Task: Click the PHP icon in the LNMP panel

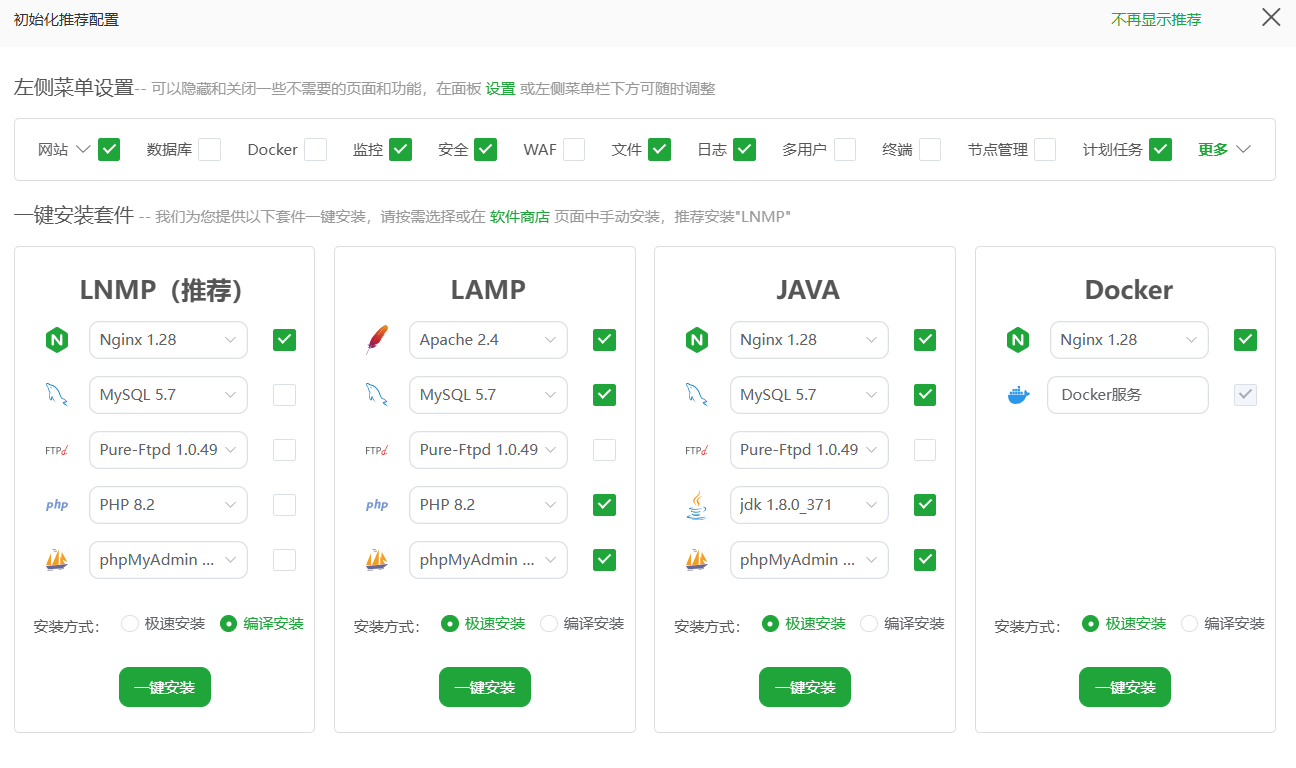Action: (x=57, y=505)
